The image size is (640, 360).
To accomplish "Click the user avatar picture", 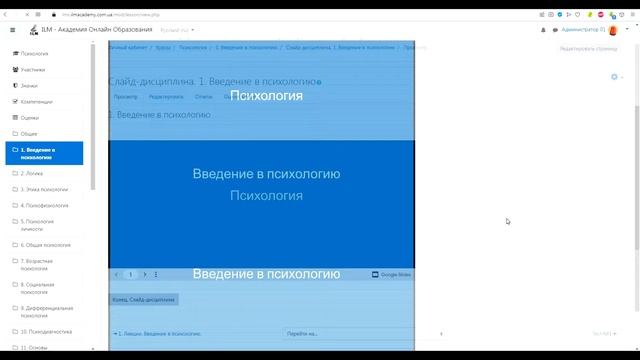I will pos(613,30).
